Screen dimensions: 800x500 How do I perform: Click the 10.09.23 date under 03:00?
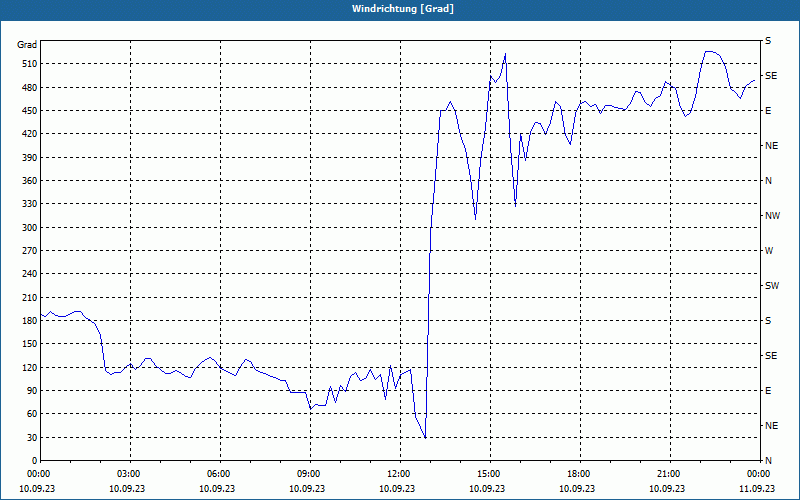pyautogui.click(x=128, y=488)
